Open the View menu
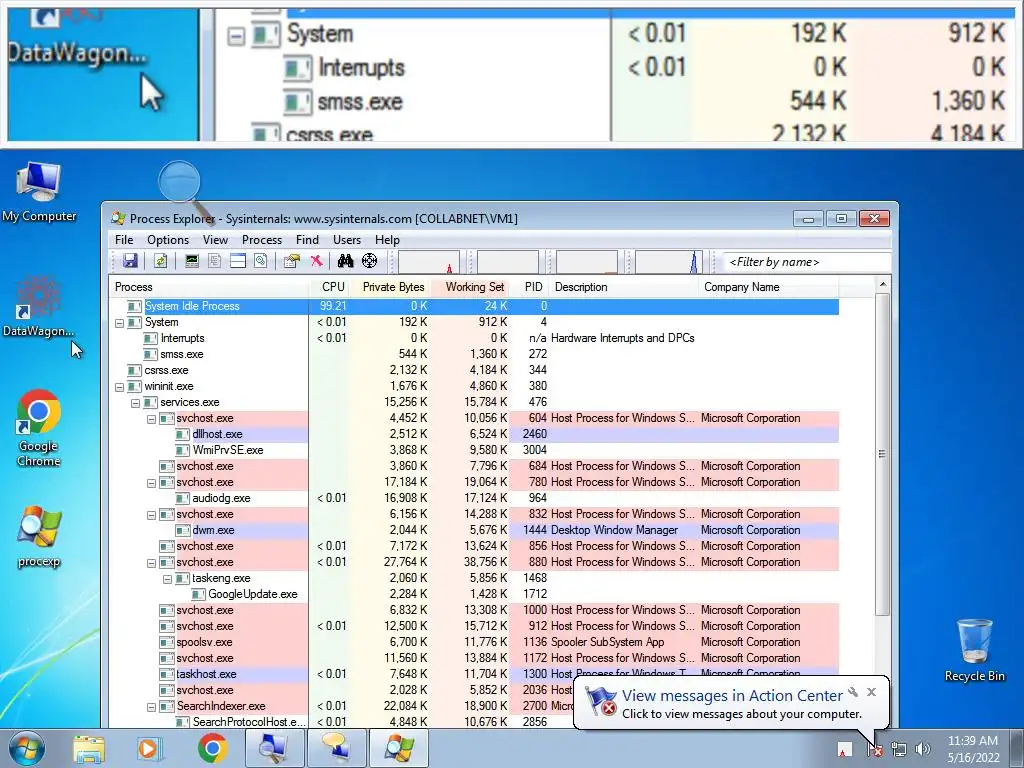The image size is (1024, 768). point(215,240)
